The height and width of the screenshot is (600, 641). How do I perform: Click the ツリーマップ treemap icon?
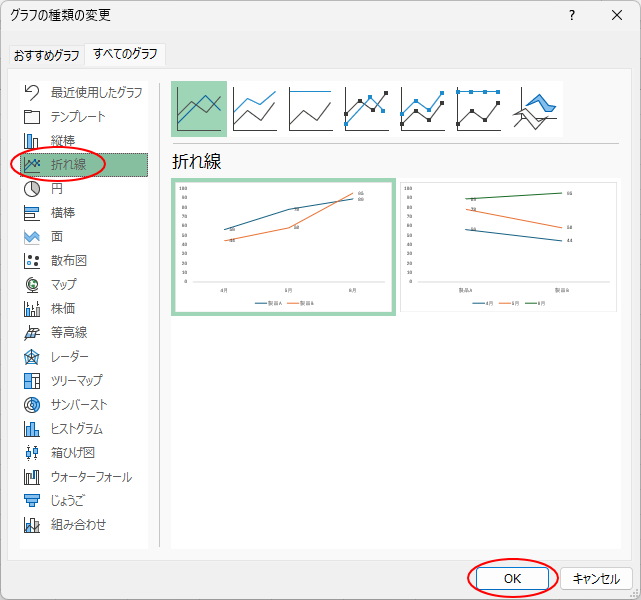coord(32,381)
